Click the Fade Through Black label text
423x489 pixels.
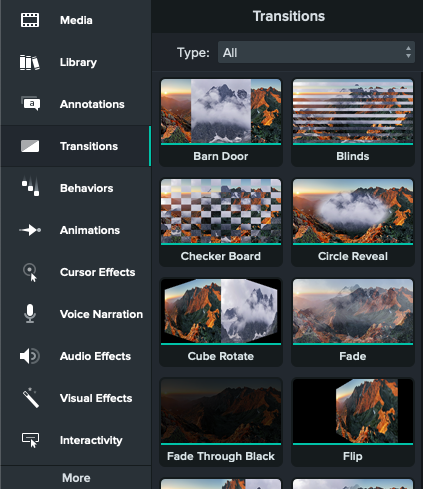tap(221, 456)
